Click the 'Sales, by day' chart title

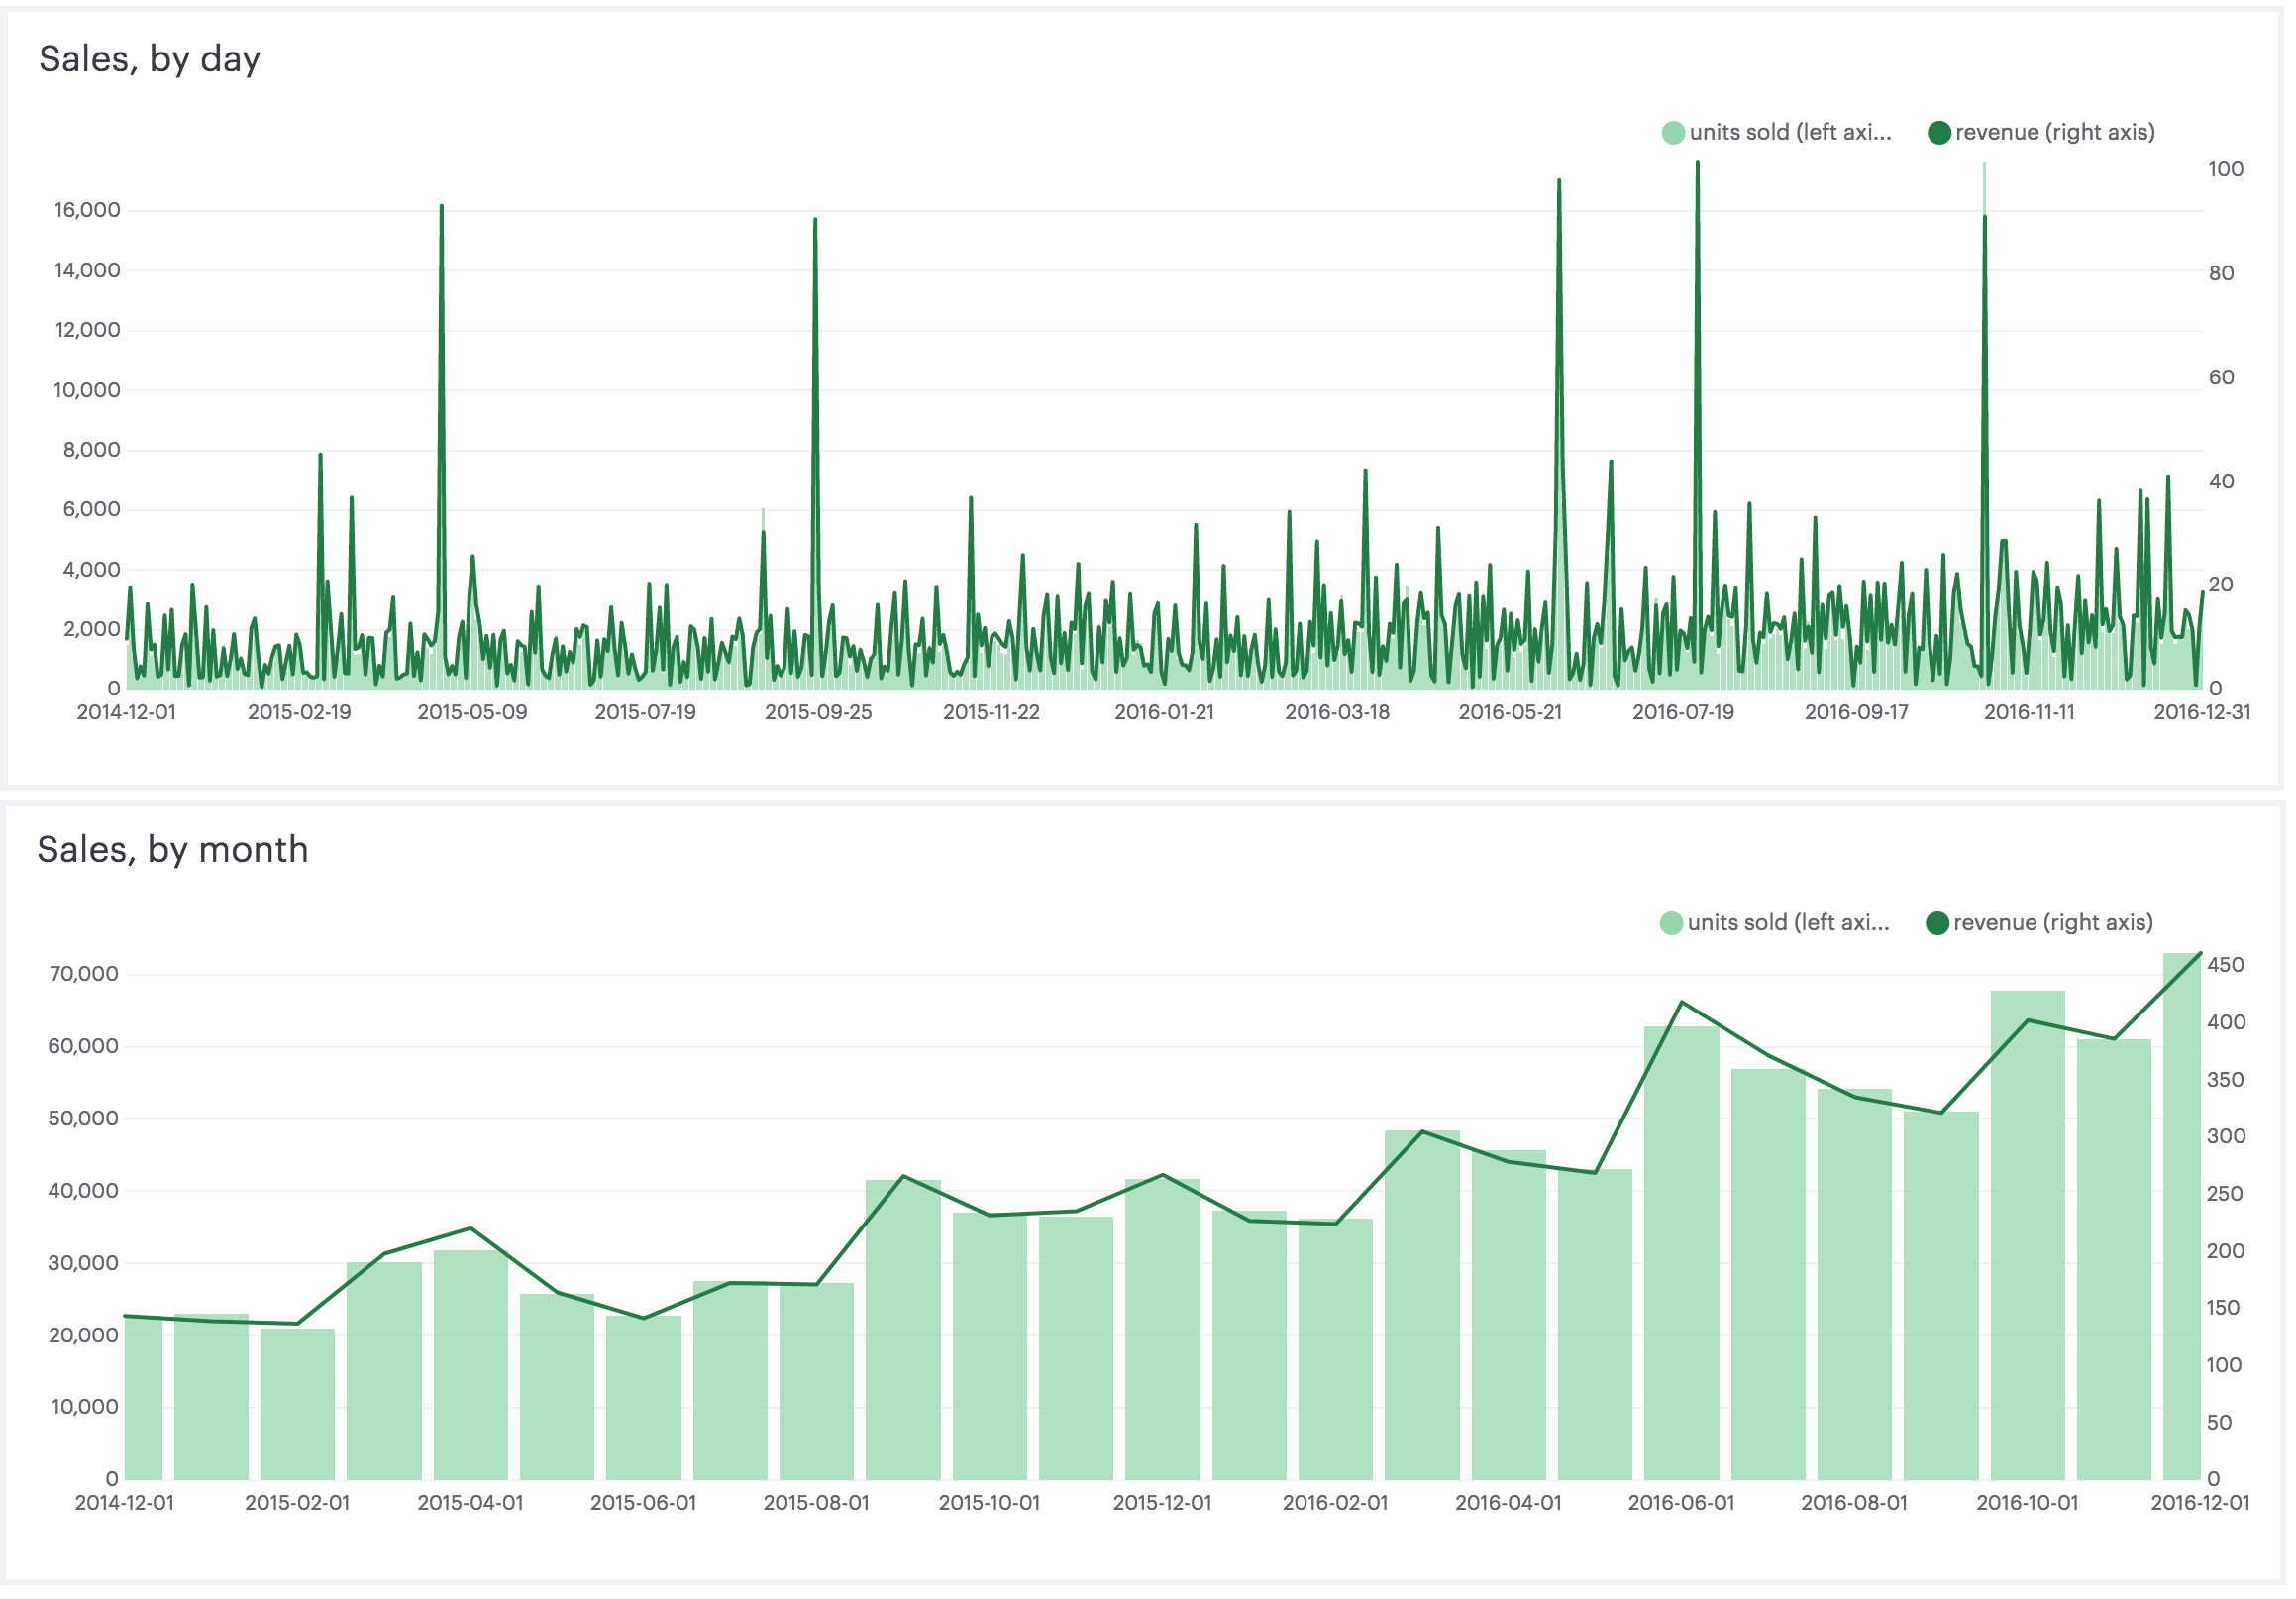click(x=150, y=59)
